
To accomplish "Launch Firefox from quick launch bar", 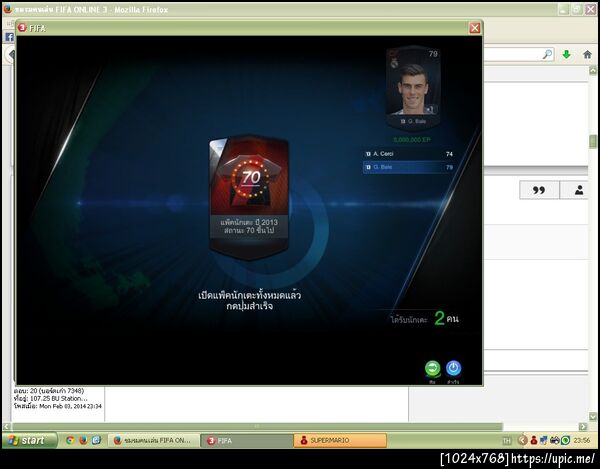I will click(83, 440).
